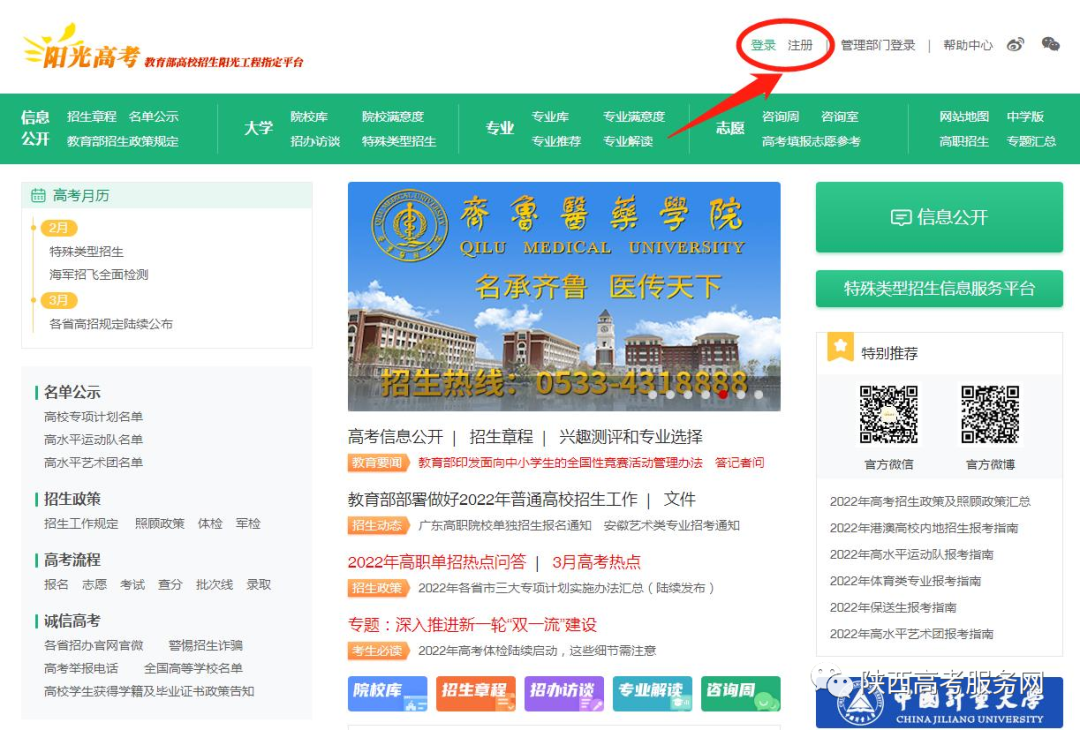The width and height of the screenshot is (1080, 730).
Task: Select 教育部招生政策规定 in navigation
Action: [x=123, y=141]
